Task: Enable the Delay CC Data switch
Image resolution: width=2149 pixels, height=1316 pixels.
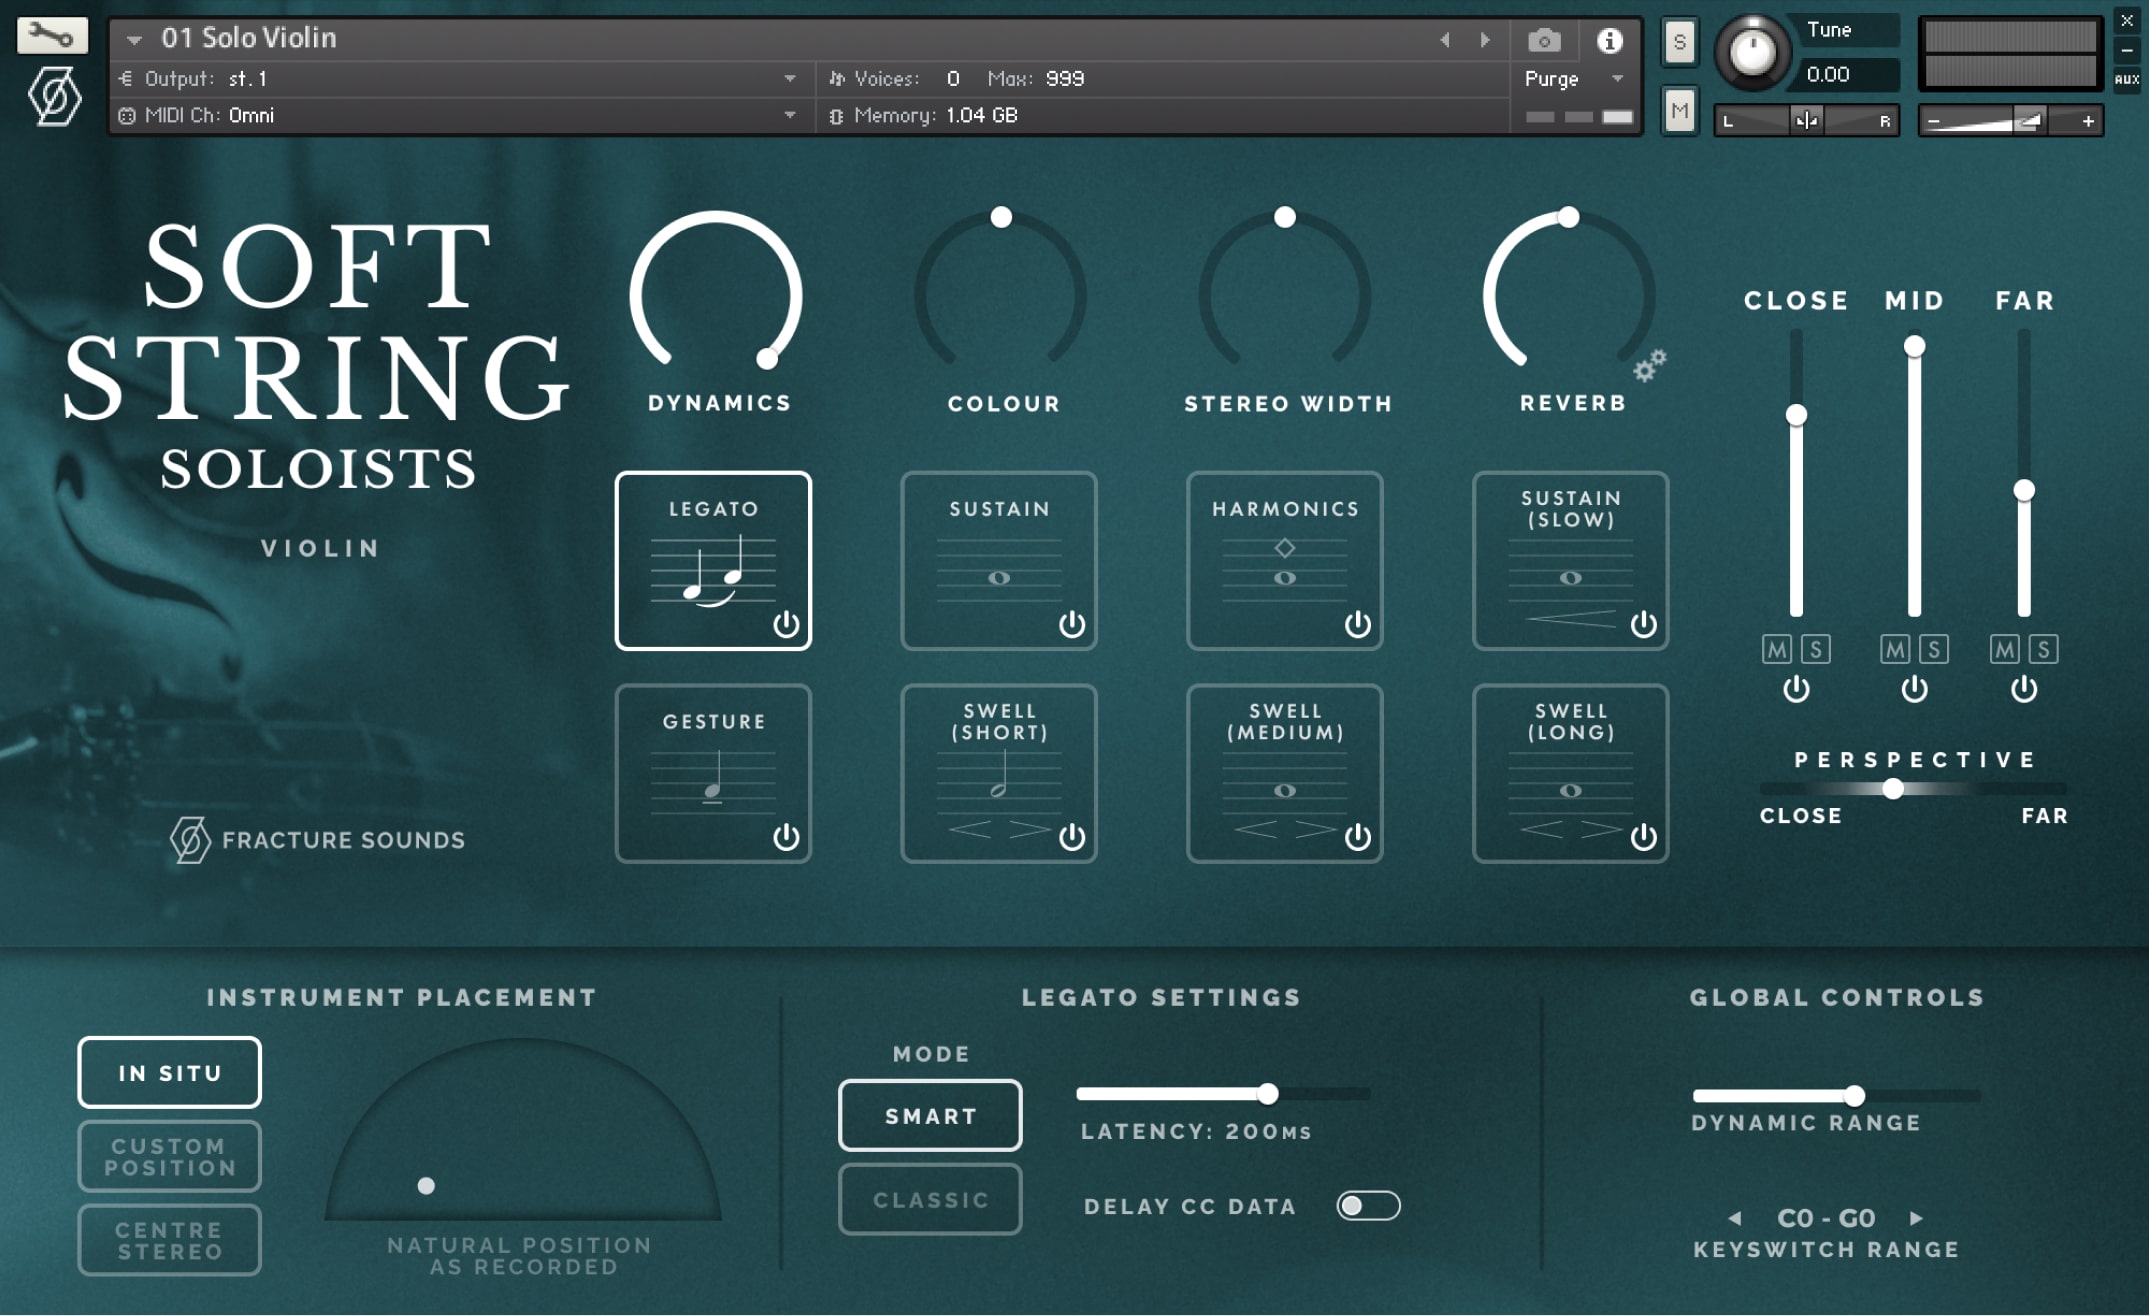Action: pyautogui.click(x=1368, y=1206)
